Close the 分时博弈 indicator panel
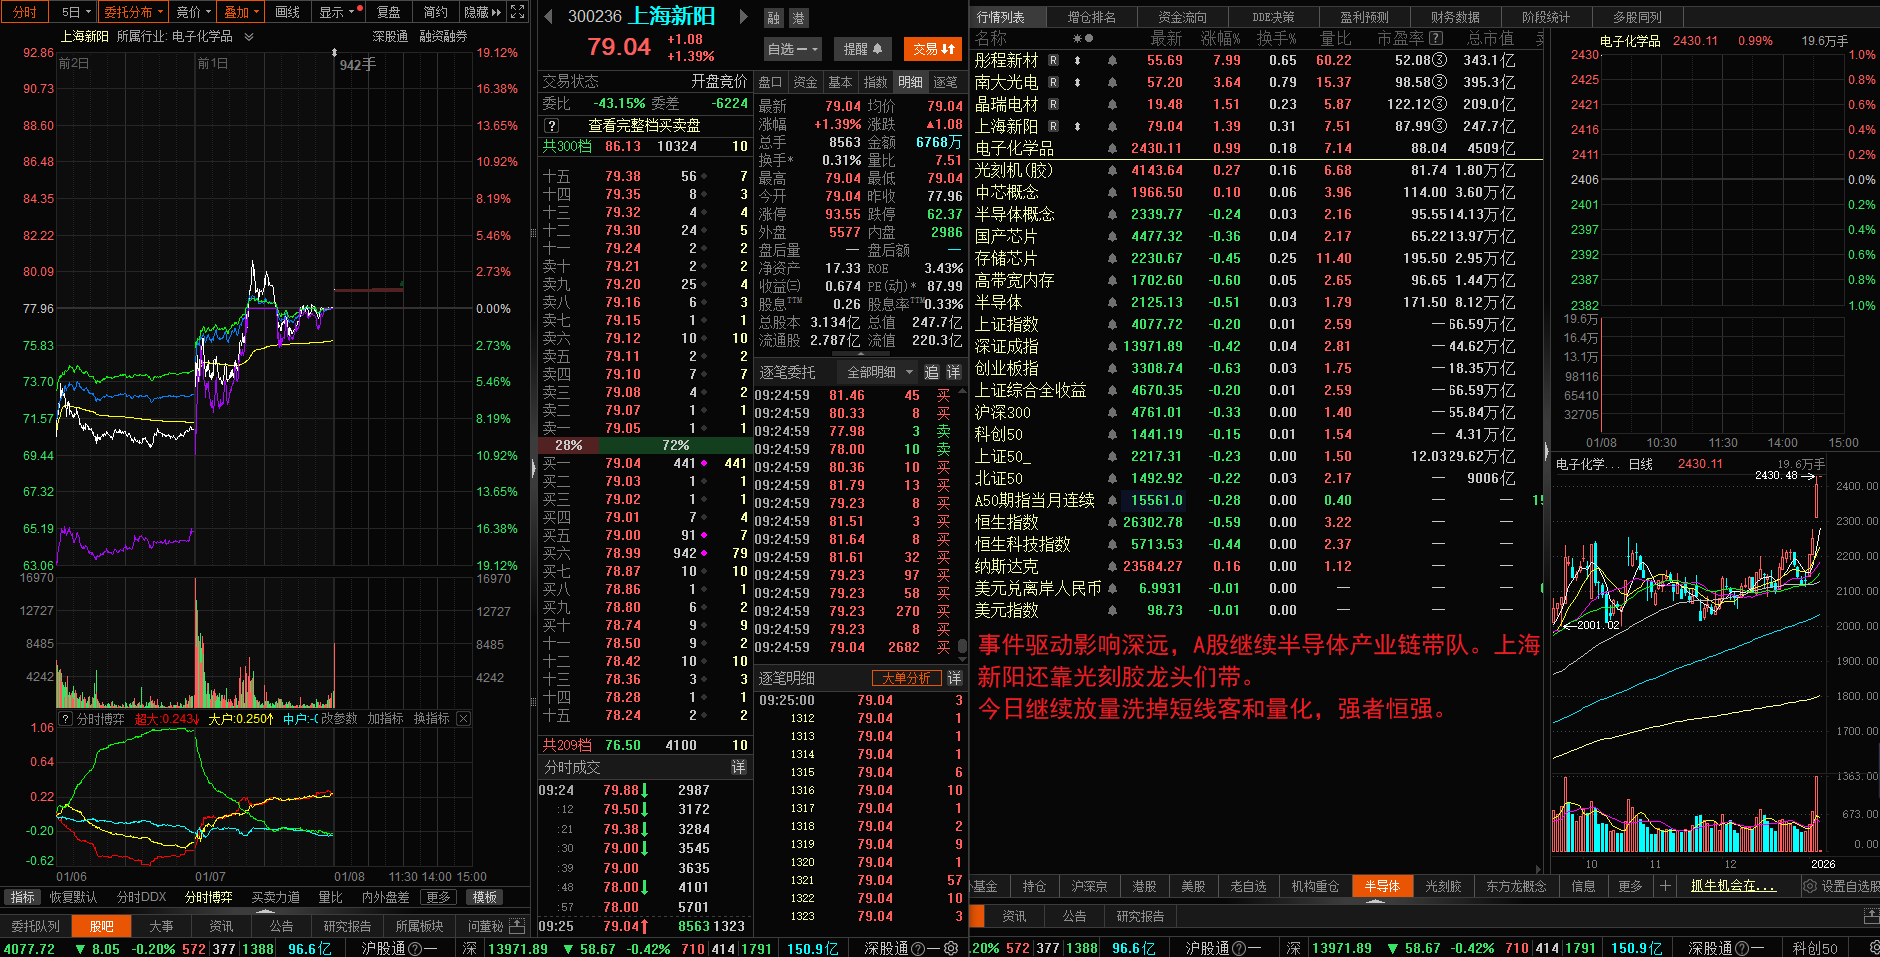The width and height of the screenshot is (1880, 957). click(463, 718)
